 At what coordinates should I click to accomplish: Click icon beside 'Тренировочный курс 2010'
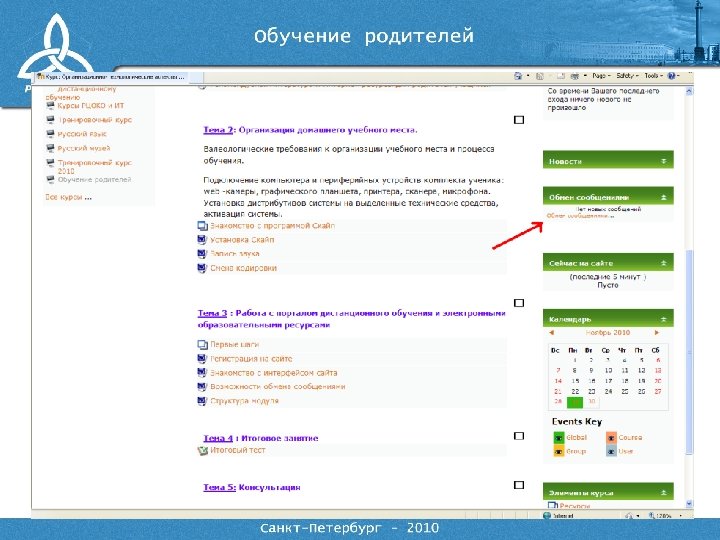[51, 163]
